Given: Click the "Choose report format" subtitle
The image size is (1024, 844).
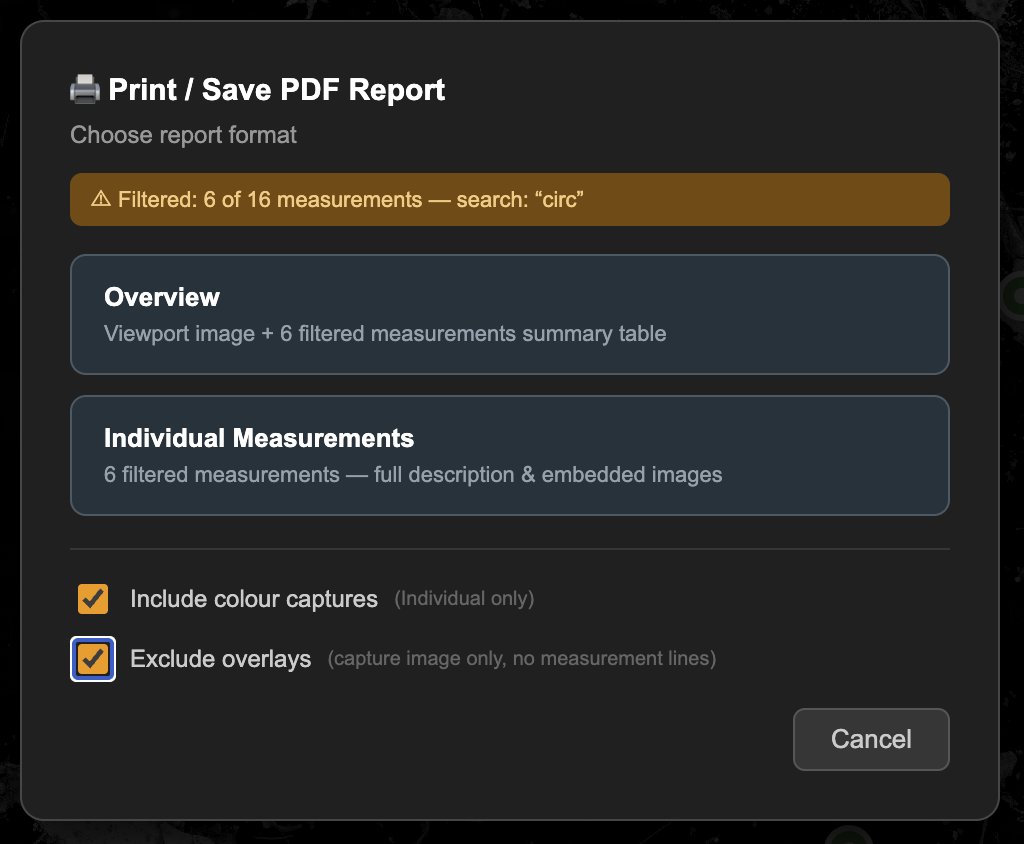Looking at the screenshot, I should coord(184,135).
